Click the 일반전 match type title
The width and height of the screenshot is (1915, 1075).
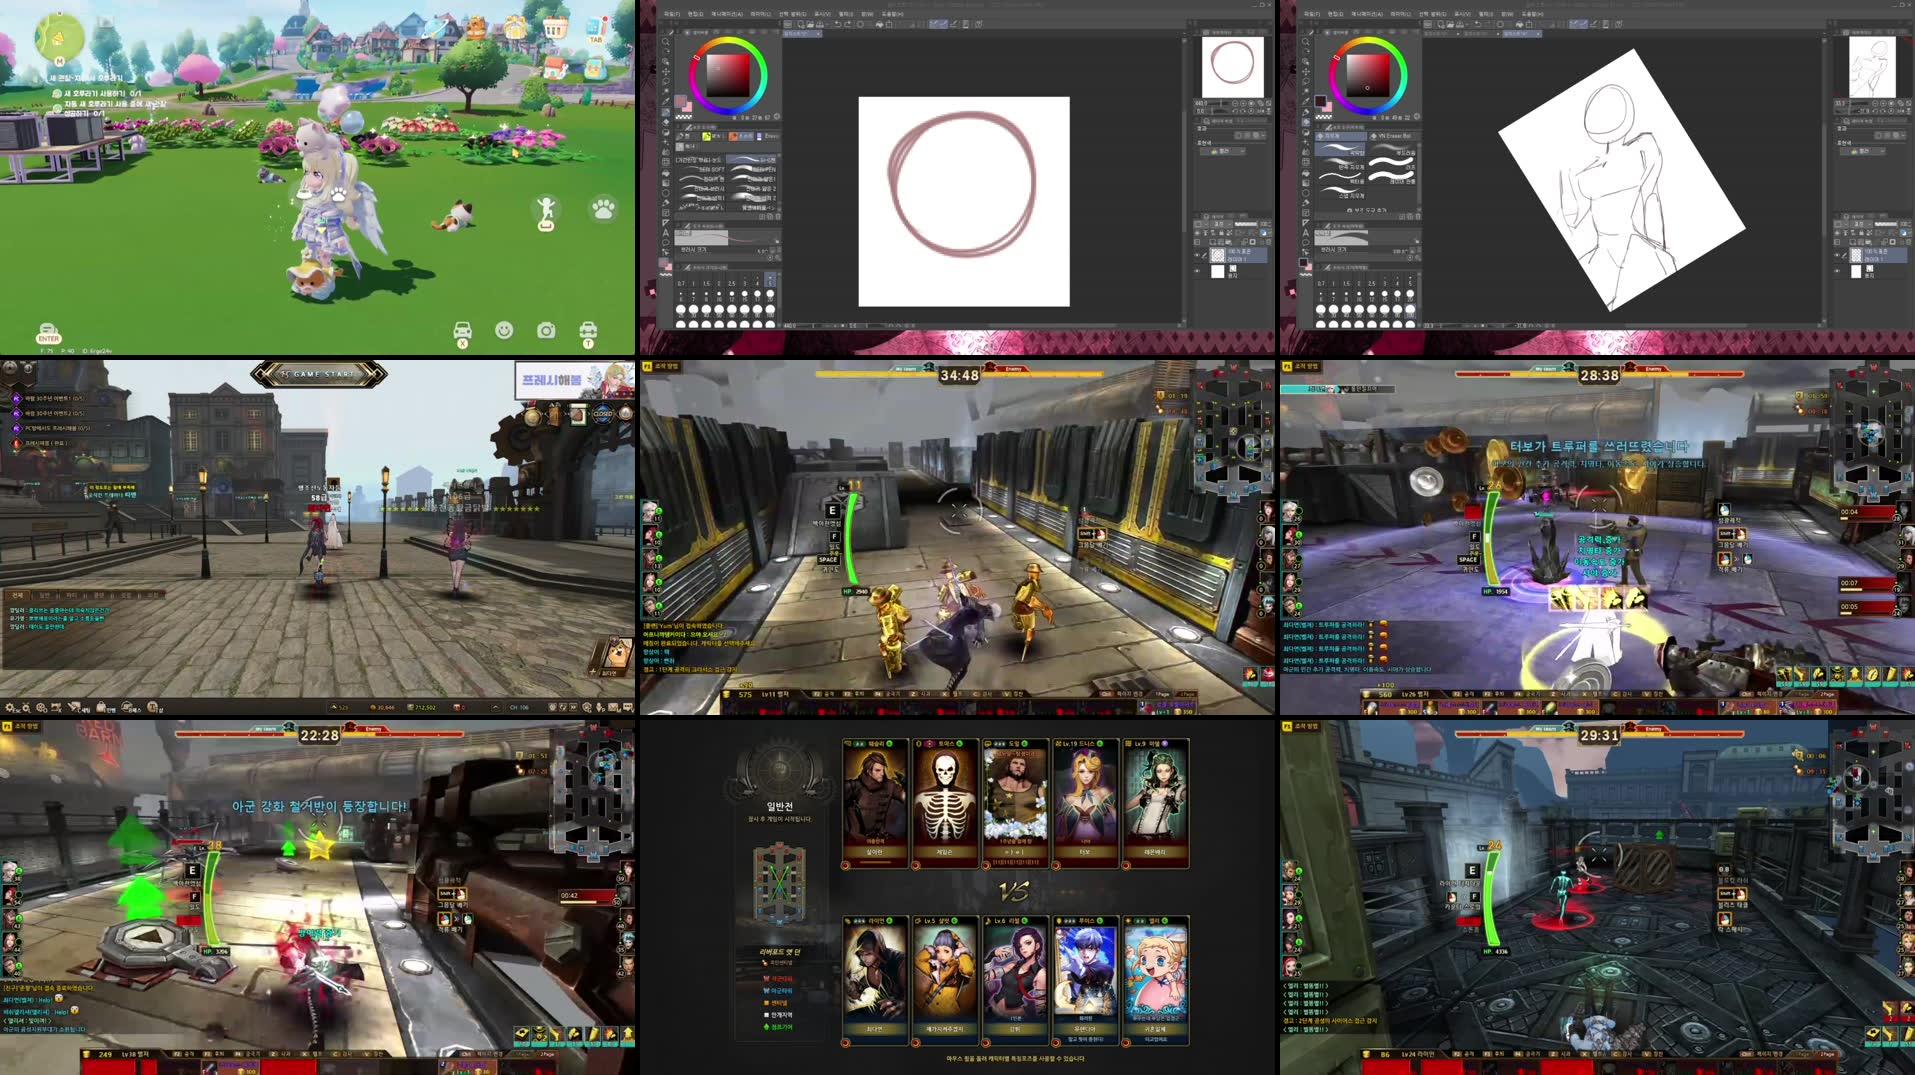(779, 806)
